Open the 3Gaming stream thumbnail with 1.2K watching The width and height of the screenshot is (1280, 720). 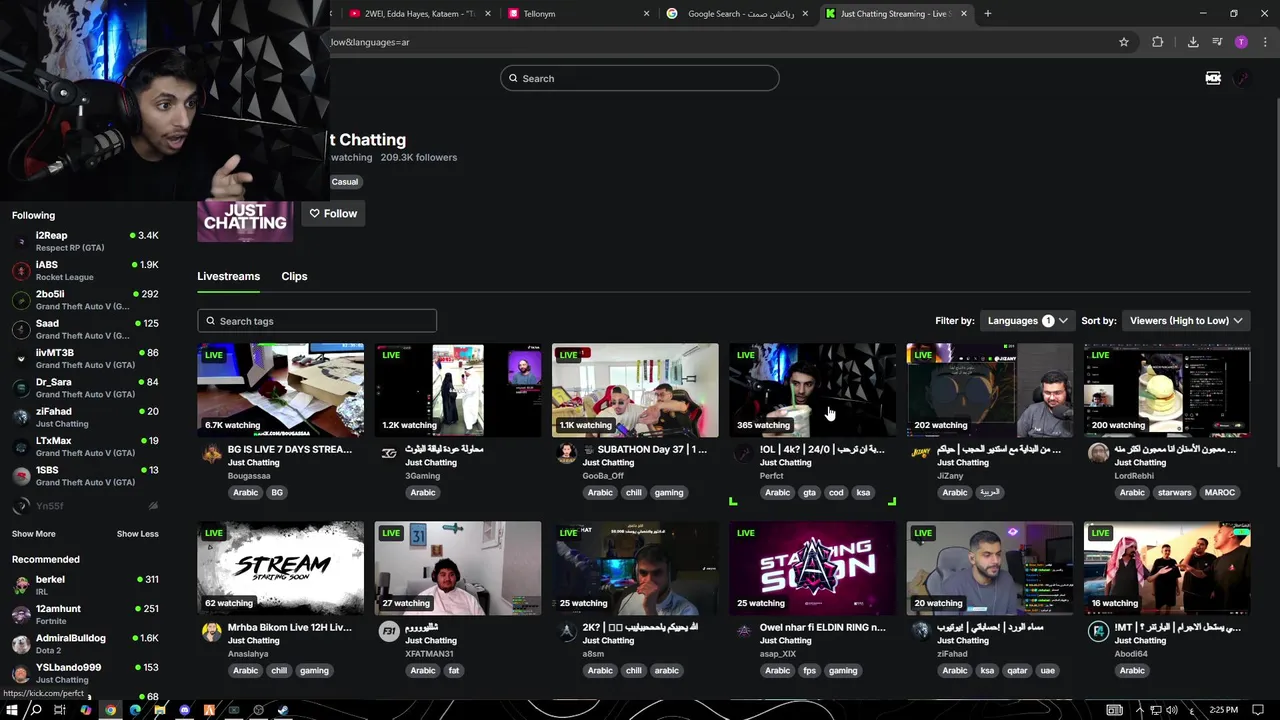458,390
